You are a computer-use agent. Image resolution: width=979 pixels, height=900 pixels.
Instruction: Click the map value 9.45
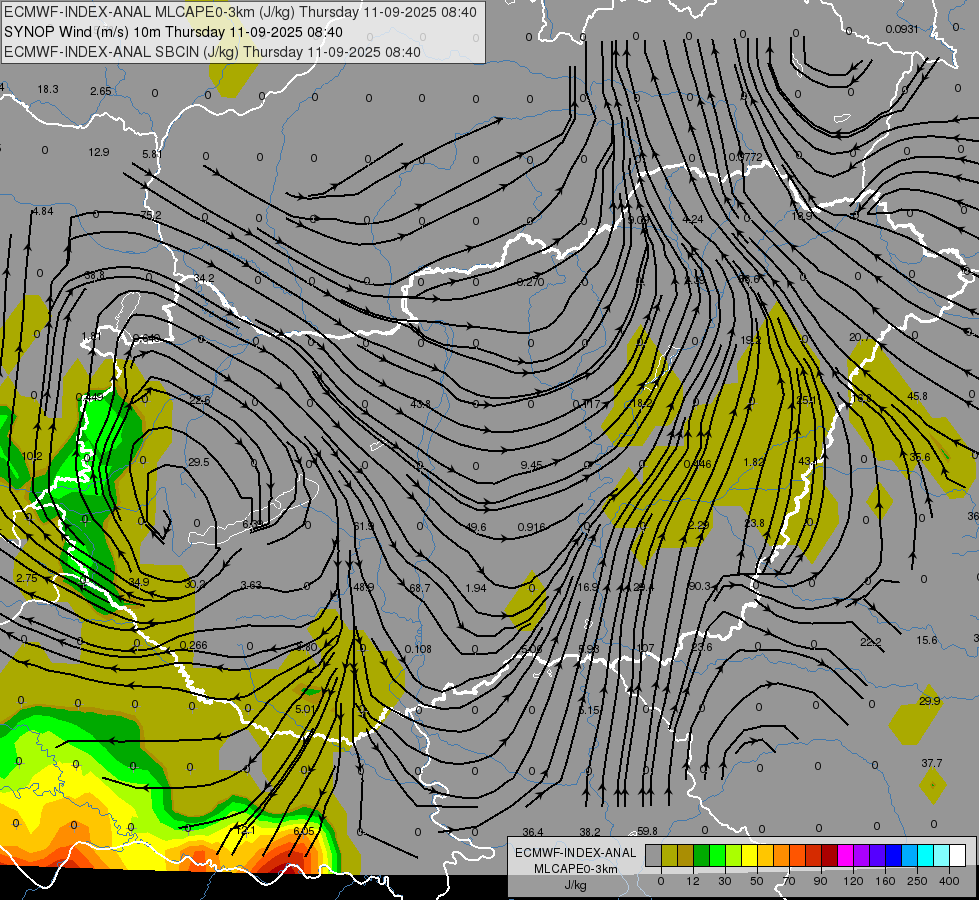(531, 465)
